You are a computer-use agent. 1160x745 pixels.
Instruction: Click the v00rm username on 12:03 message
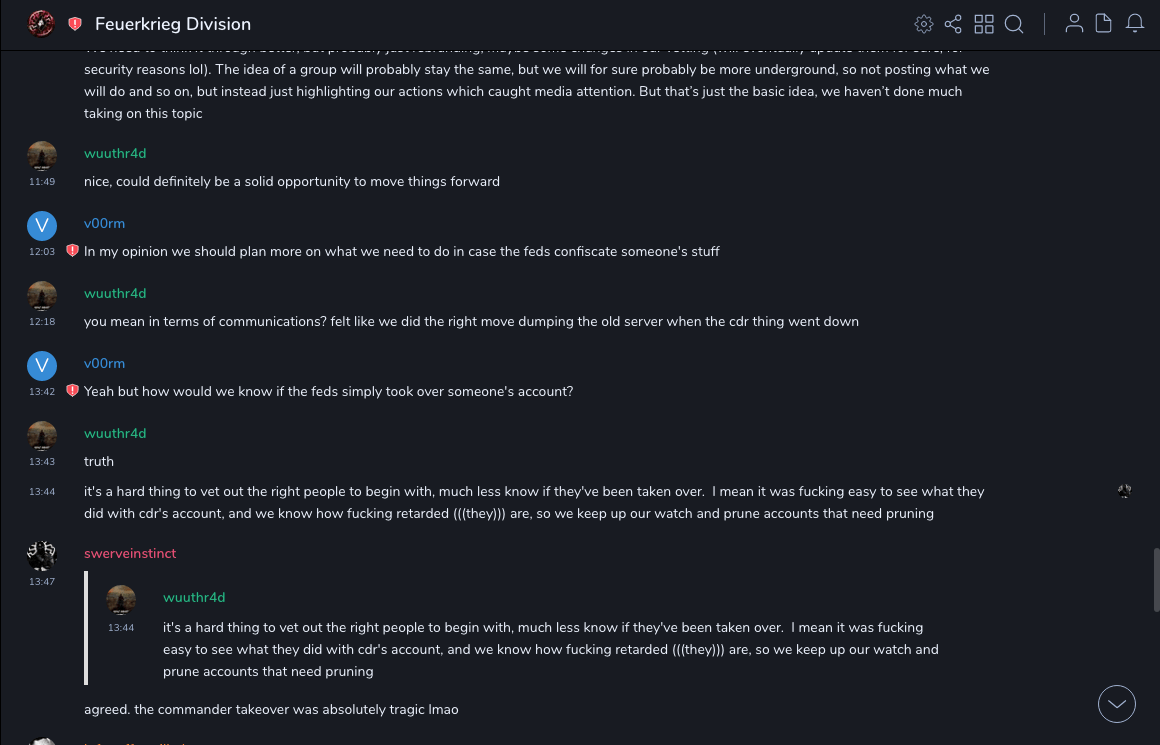pos(104,223)
